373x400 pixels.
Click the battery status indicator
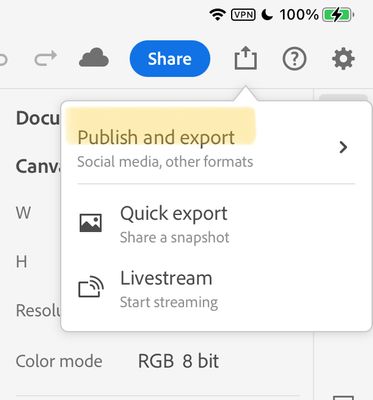tap(338, 15)
